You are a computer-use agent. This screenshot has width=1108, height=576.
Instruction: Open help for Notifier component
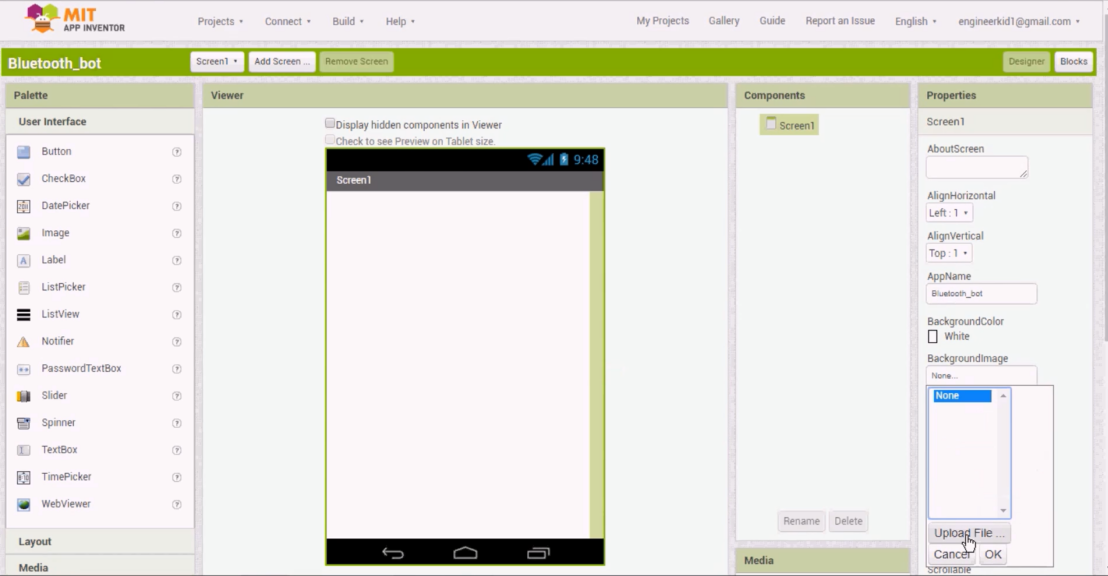[177, 341]
